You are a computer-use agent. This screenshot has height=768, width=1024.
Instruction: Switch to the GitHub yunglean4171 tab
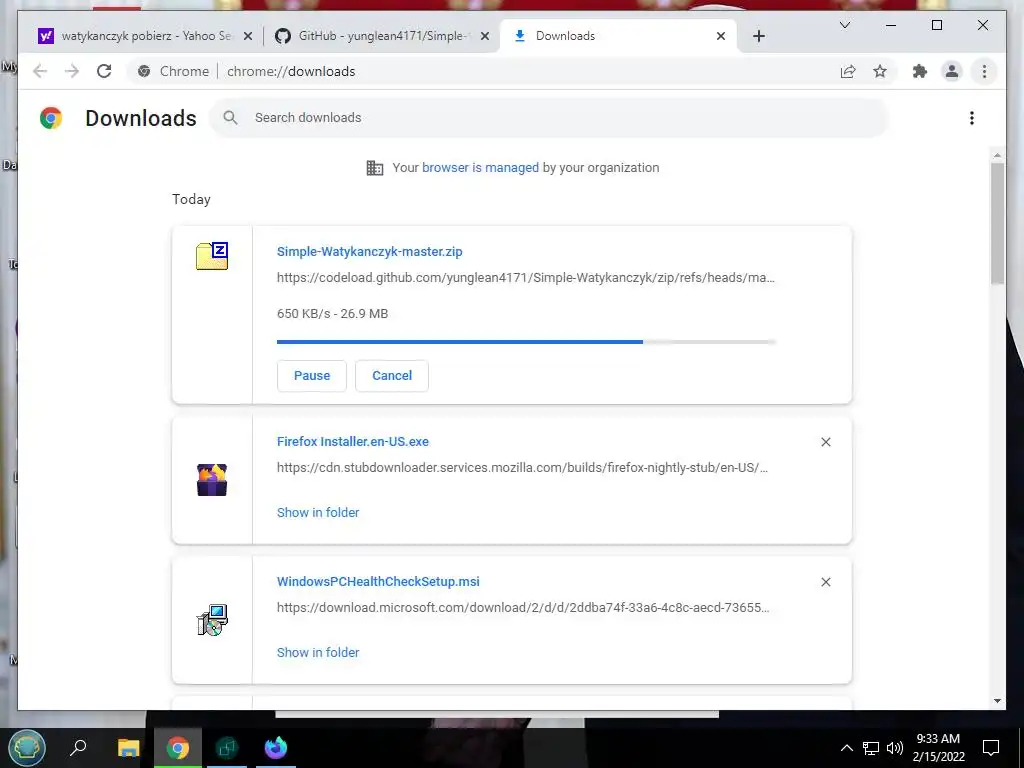[x=382, y=36]
